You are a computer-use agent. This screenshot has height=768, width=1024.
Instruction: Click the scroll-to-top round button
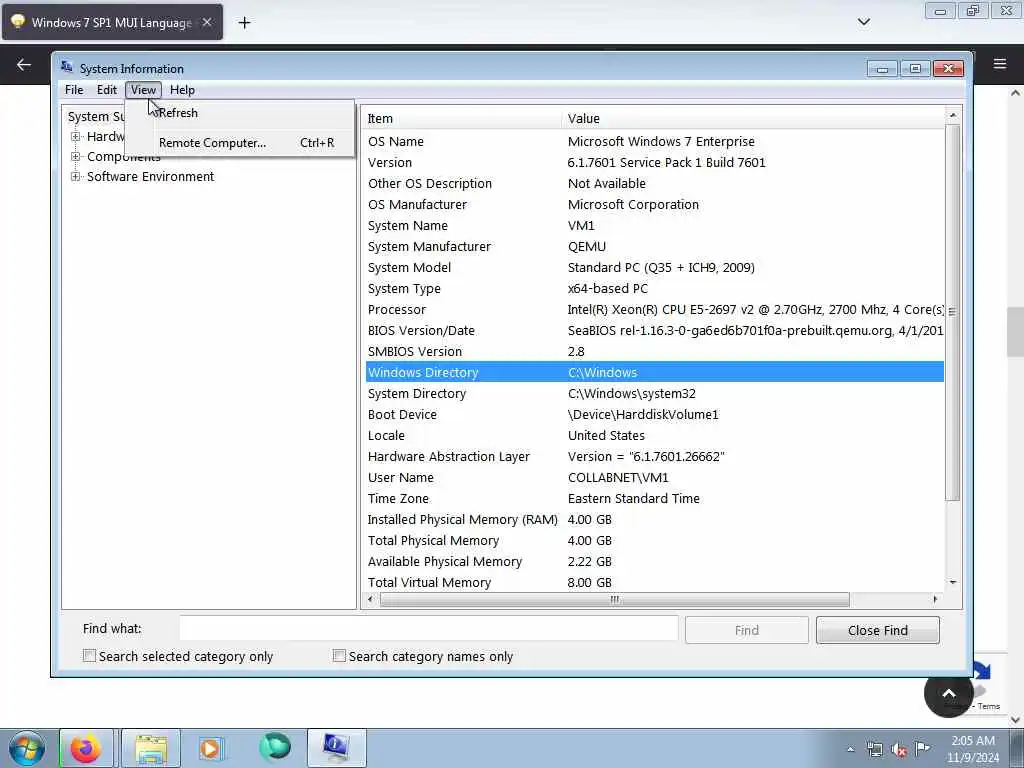(x=948, y=693)
